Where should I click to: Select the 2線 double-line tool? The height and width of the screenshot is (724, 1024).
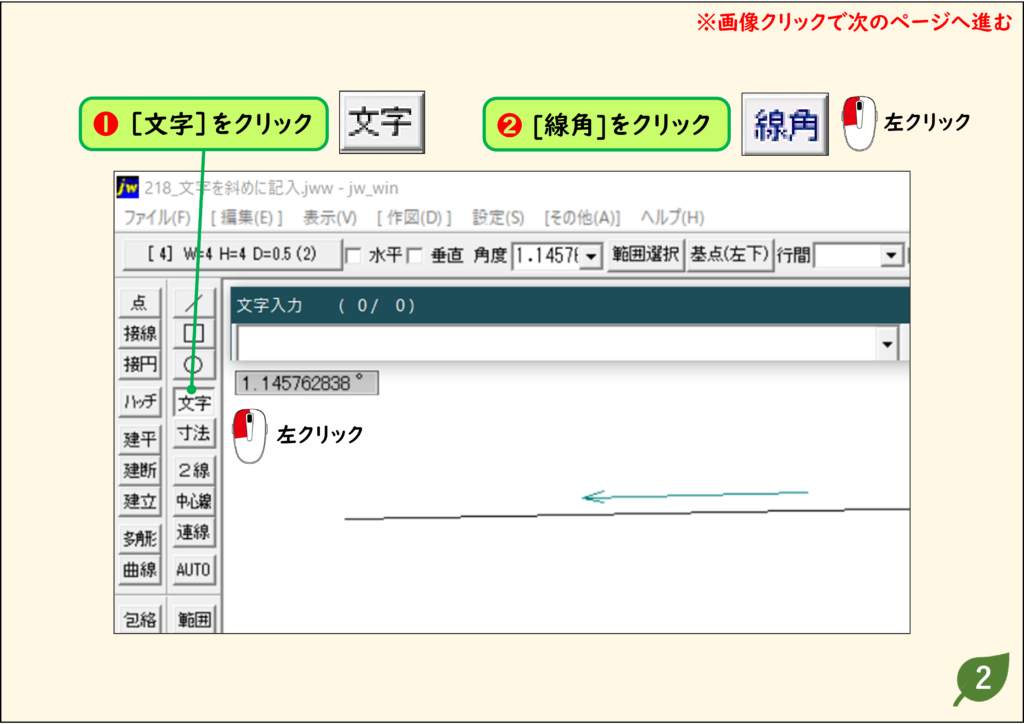point(194,470)
